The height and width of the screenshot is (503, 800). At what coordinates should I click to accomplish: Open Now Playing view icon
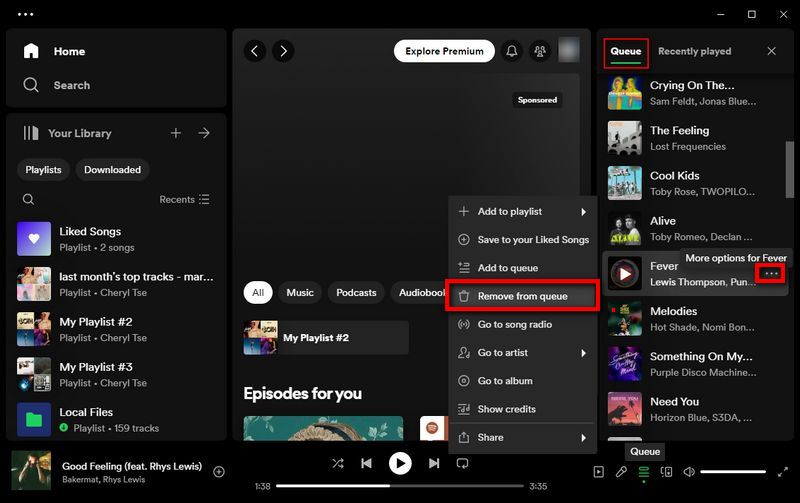pos(598,472)
